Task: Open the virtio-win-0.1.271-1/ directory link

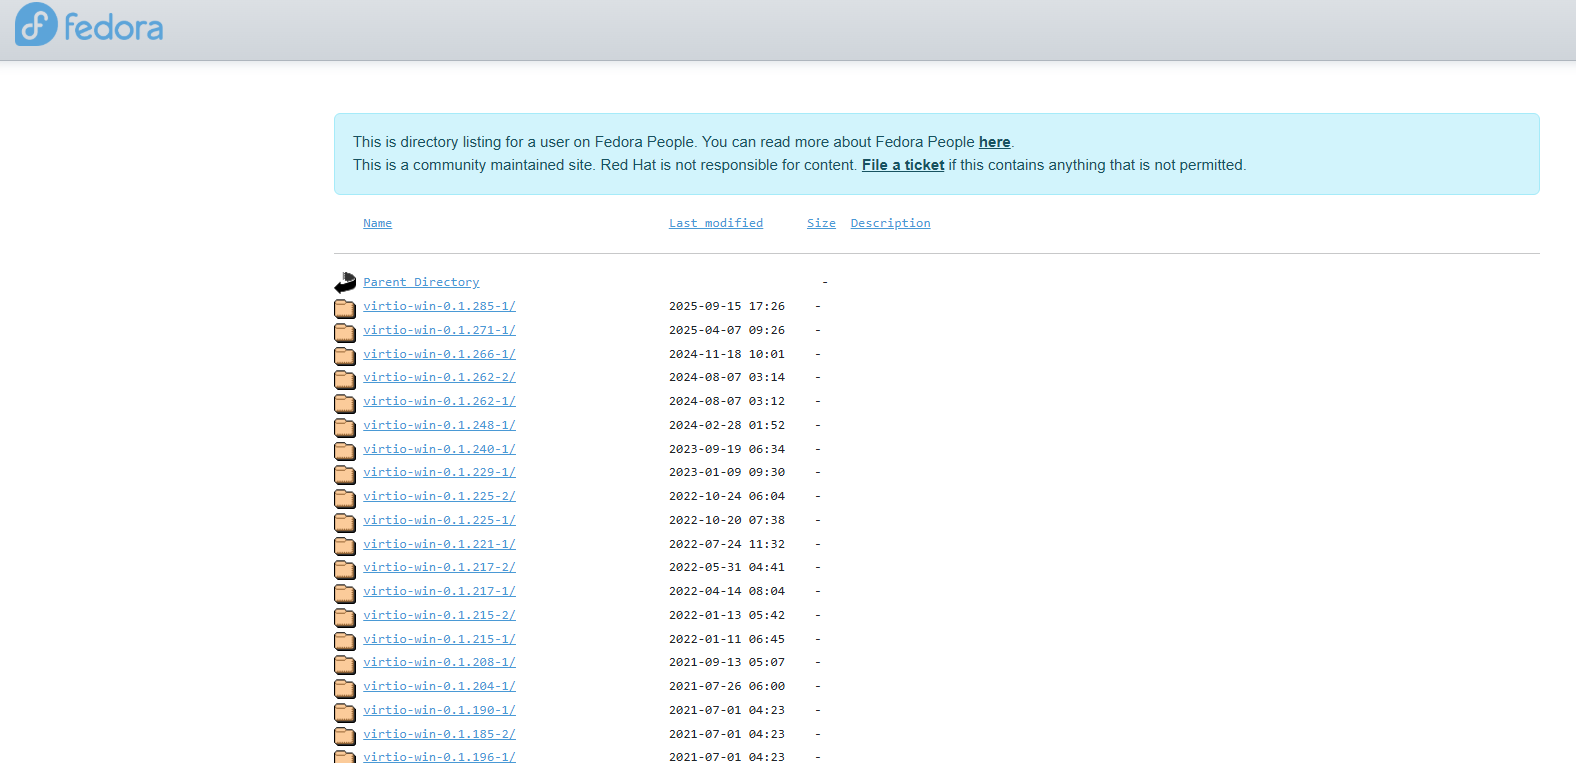Action: coord(439,330)
